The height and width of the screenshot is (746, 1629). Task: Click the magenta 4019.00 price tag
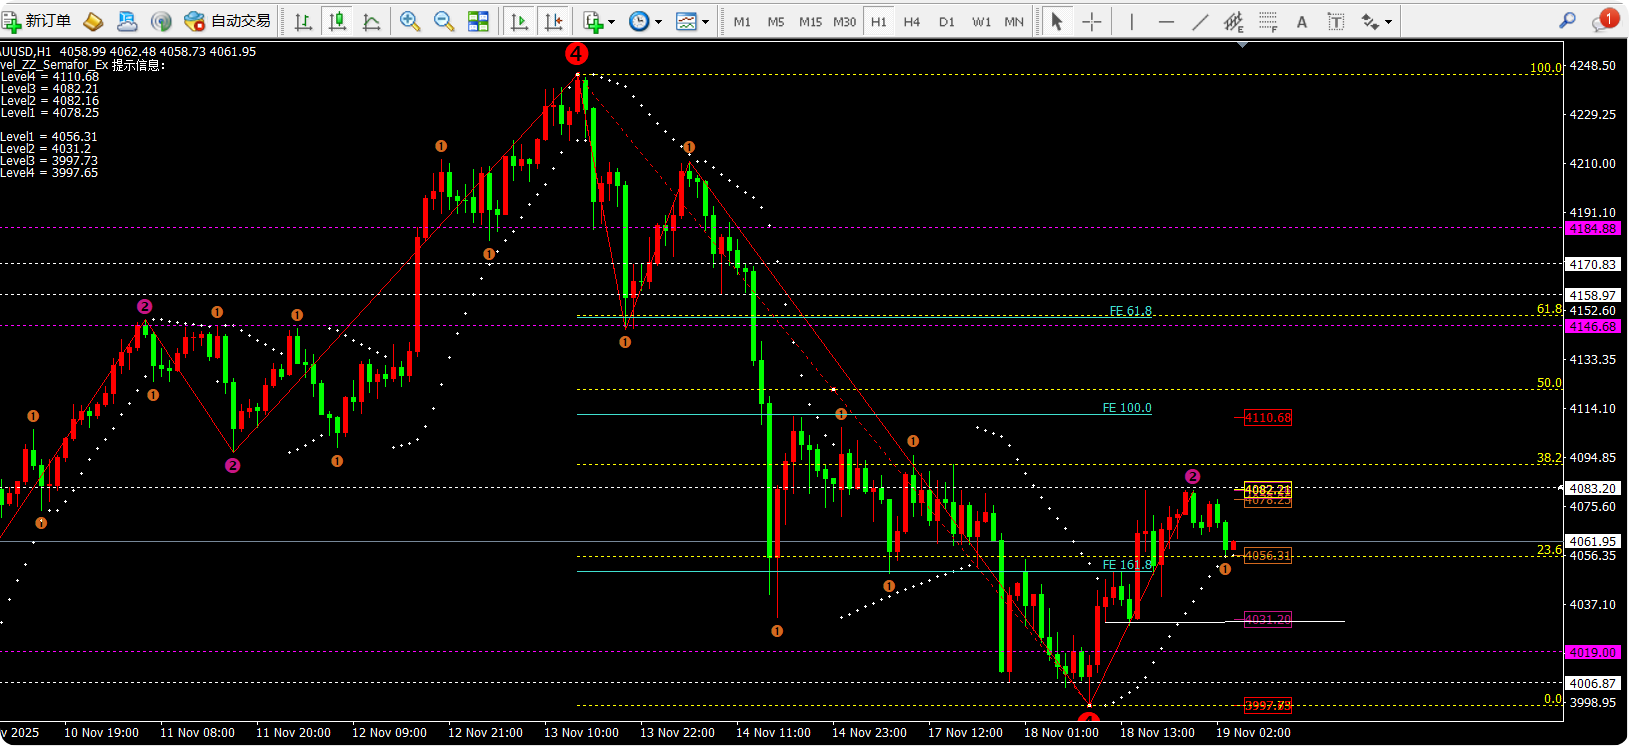coord(1592,653)
